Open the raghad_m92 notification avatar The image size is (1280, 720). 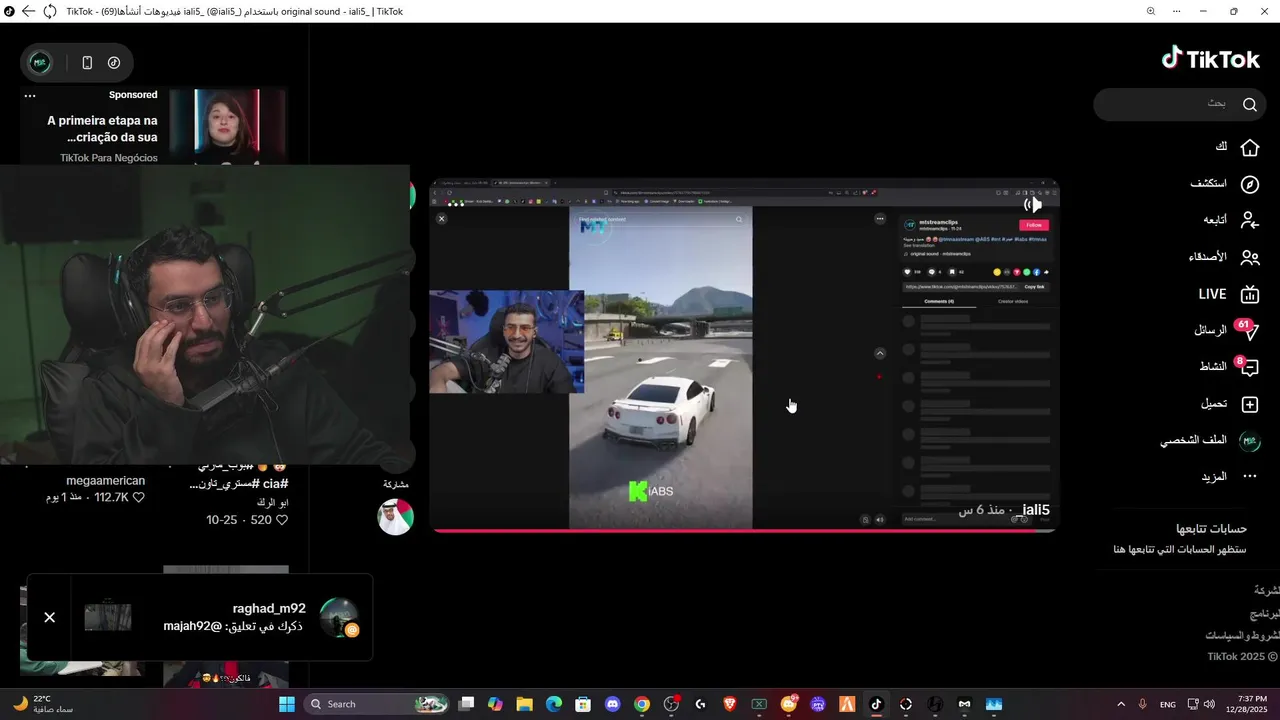pos(339,617)
